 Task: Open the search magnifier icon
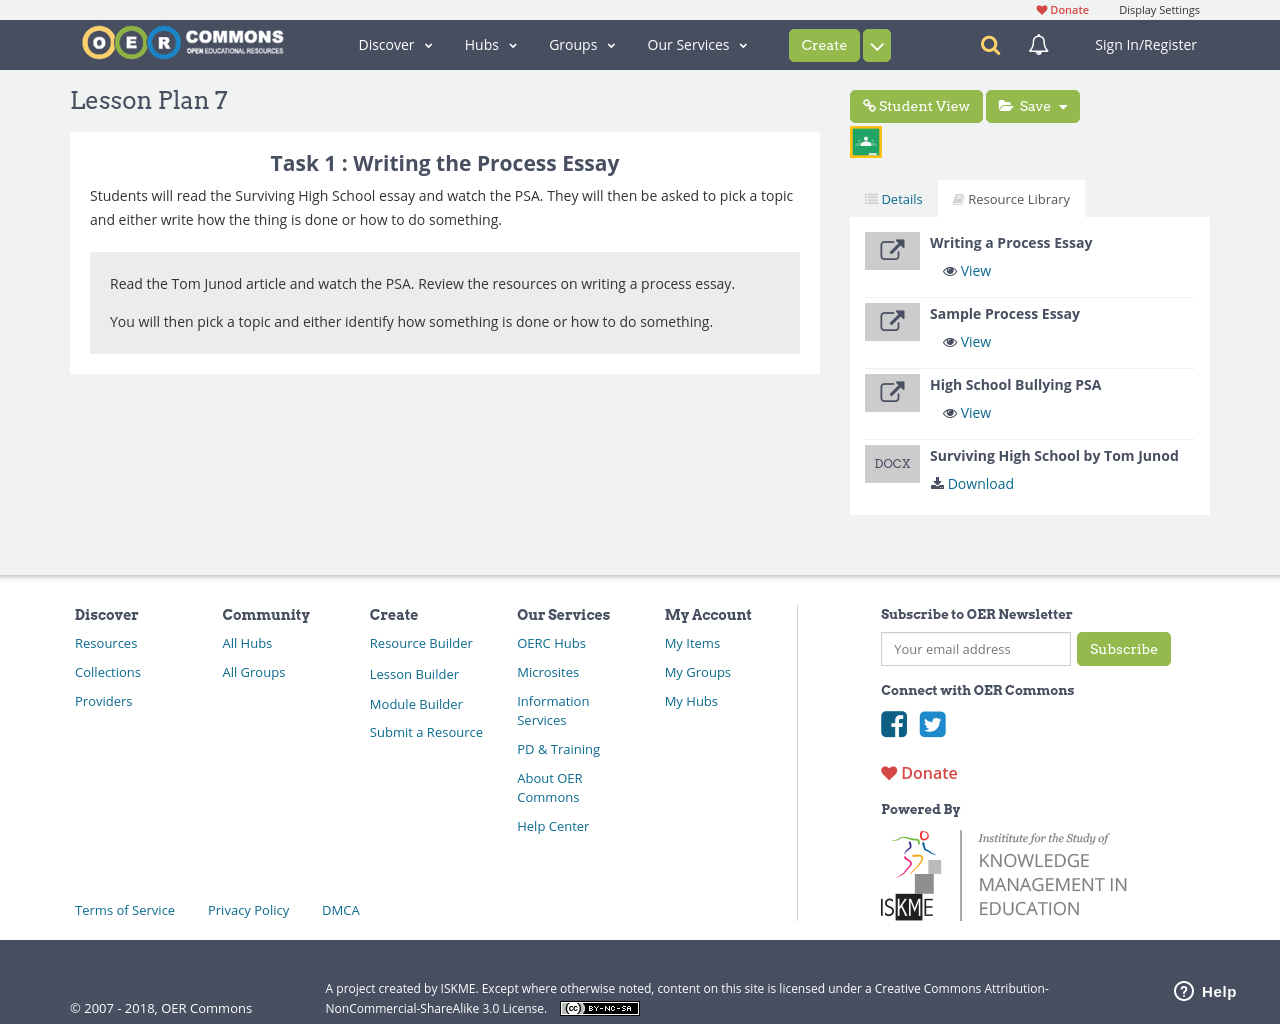[988, 44]
